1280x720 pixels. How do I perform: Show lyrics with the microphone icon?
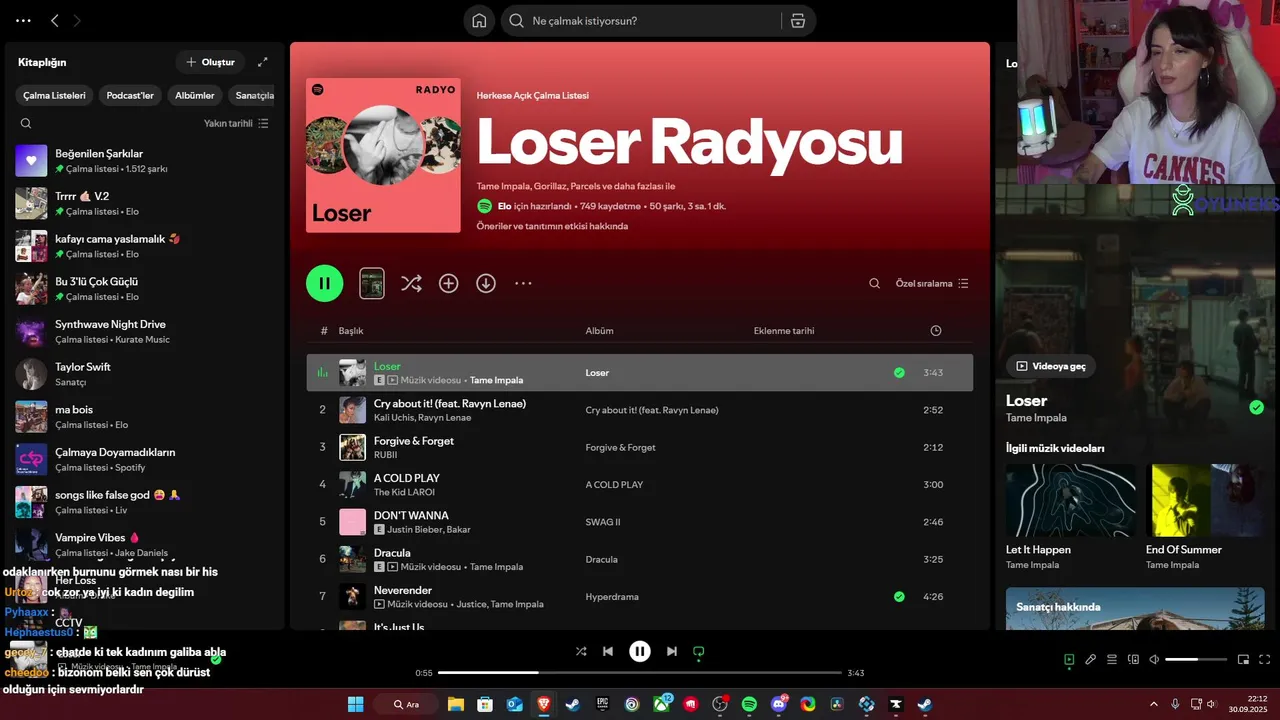point(1091,659)
